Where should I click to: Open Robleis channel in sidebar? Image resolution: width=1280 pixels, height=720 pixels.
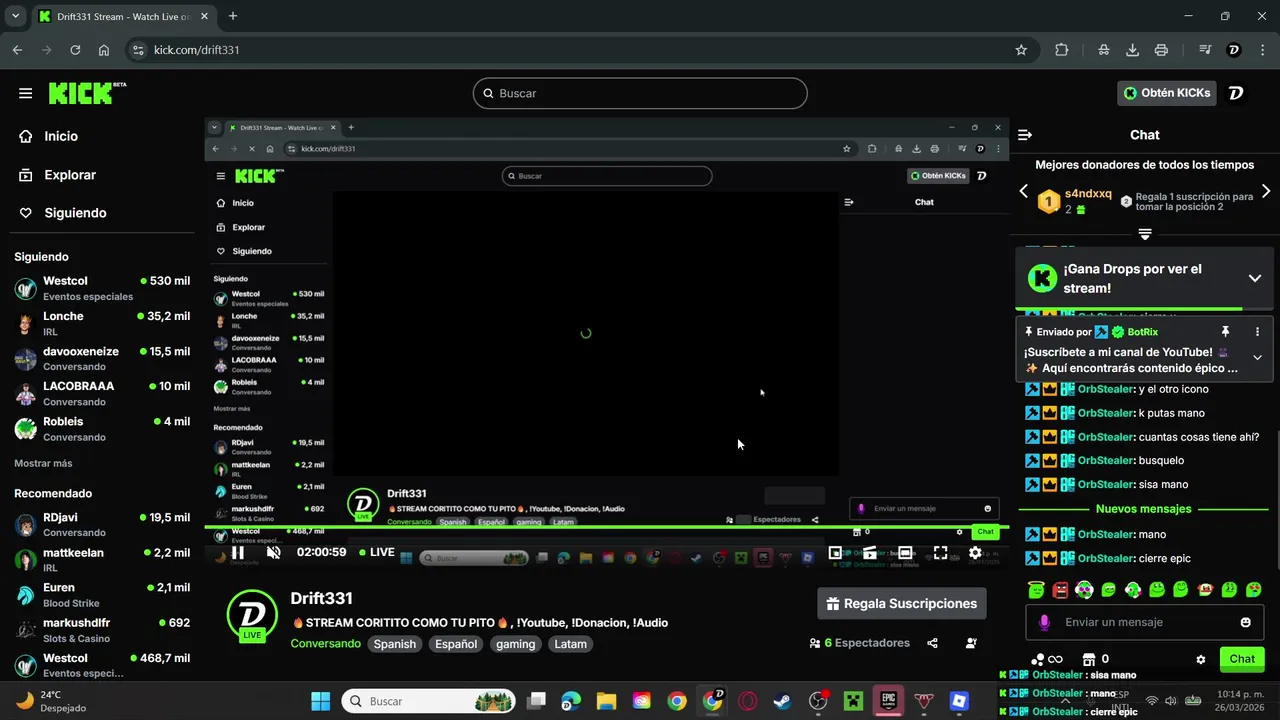(x=102, y=429)
